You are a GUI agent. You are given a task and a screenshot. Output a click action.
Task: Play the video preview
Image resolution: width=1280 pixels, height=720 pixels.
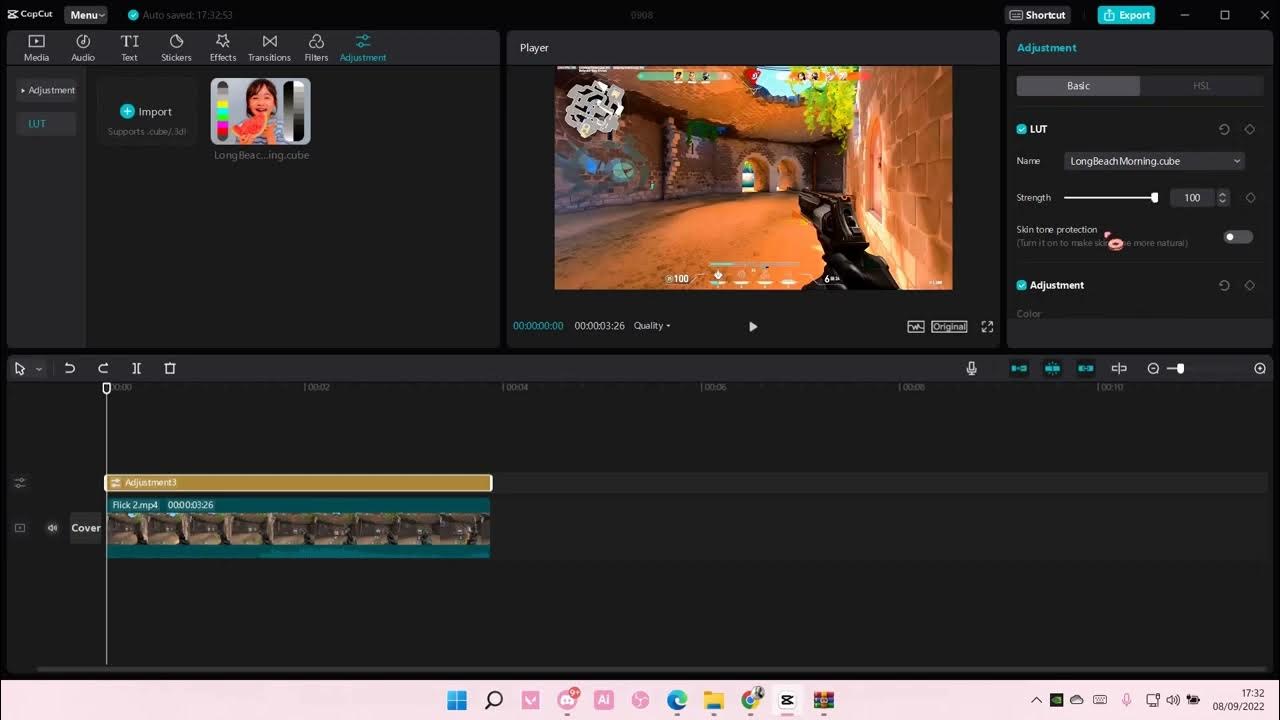click(753, 326)
